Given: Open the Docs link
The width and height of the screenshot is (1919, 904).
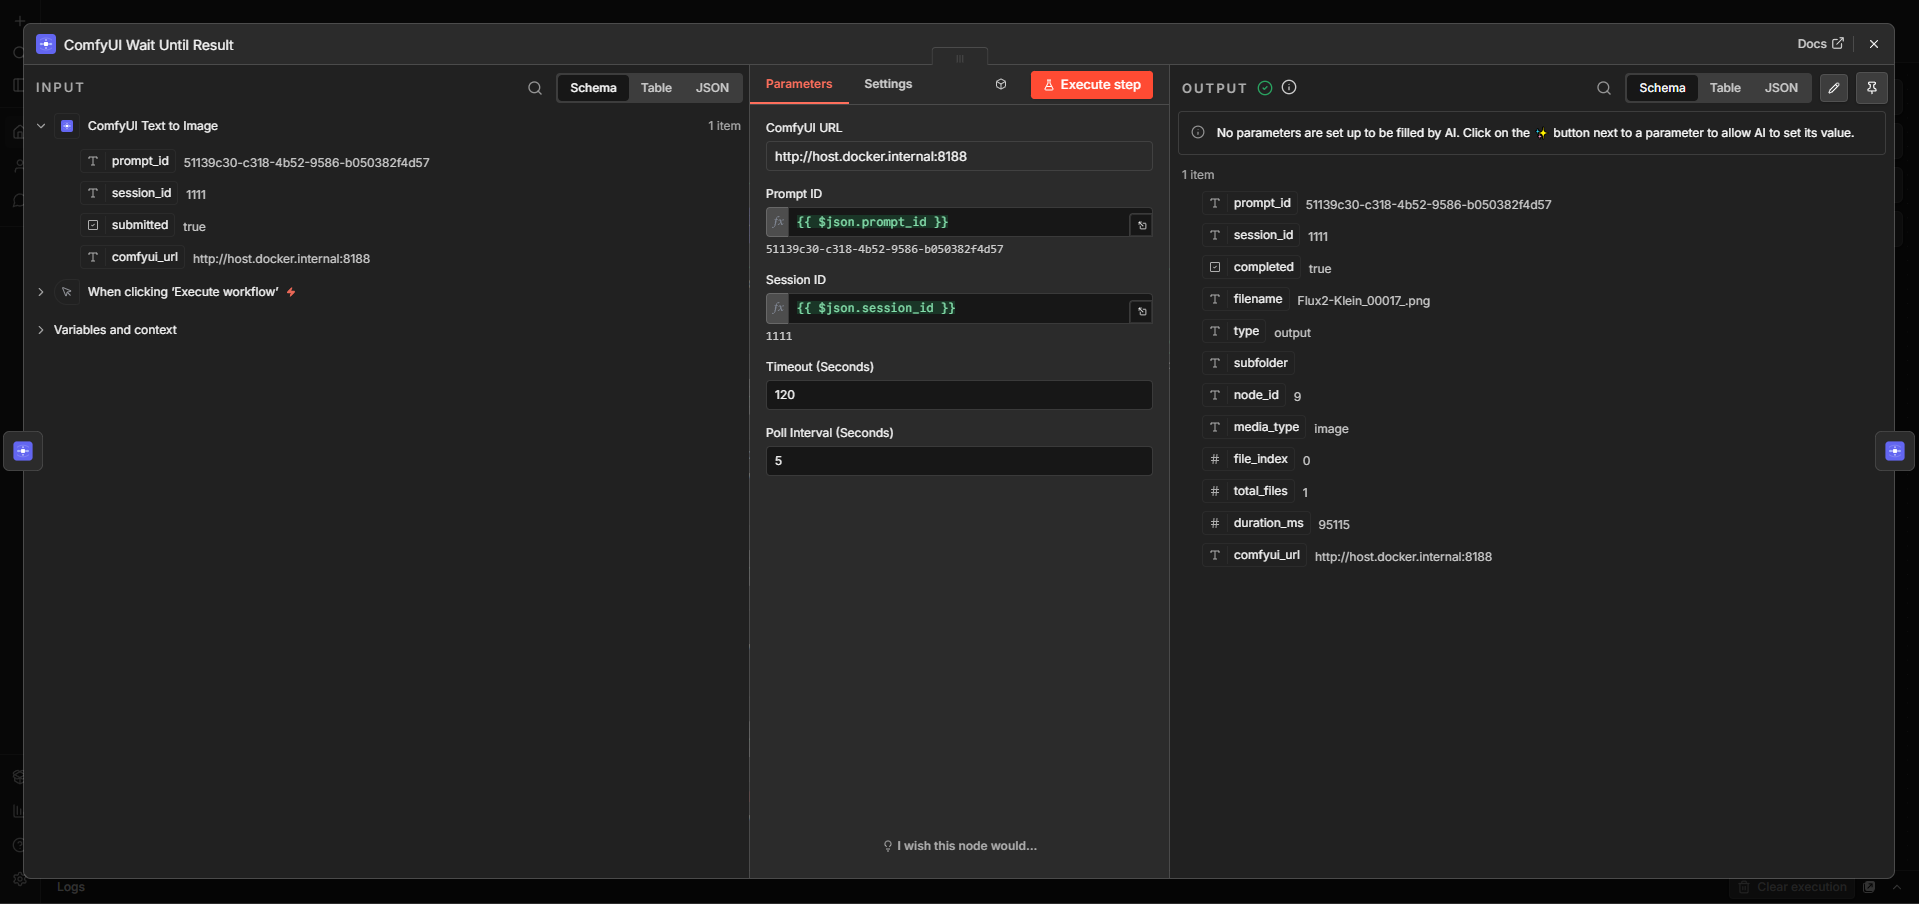Looking at the screenshot, I should coord(1819,44).
